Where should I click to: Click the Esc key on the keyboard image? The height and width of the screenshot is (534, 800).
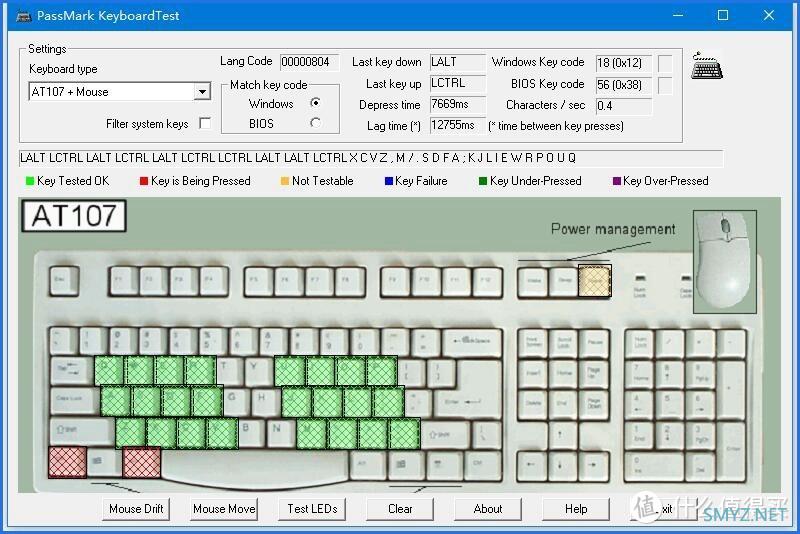[64, 281]
